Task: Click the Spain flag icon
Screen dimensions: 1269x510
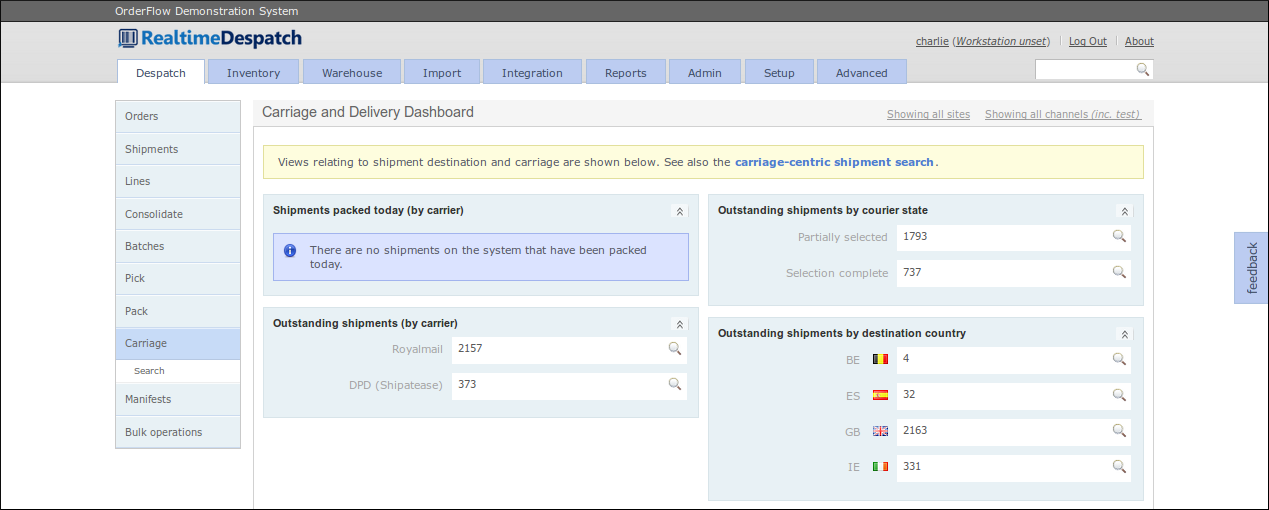Action: click(880, 395)
